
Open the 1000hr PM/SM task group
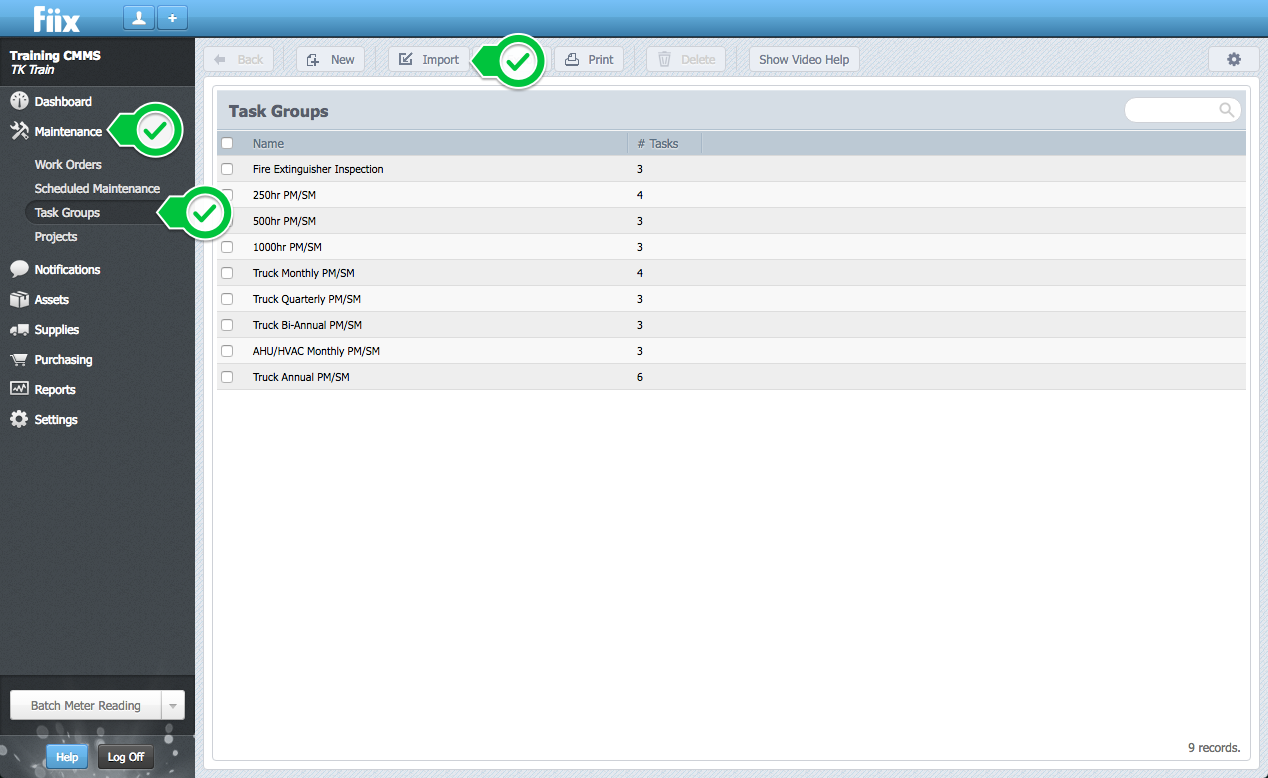[x=287, y=247]
